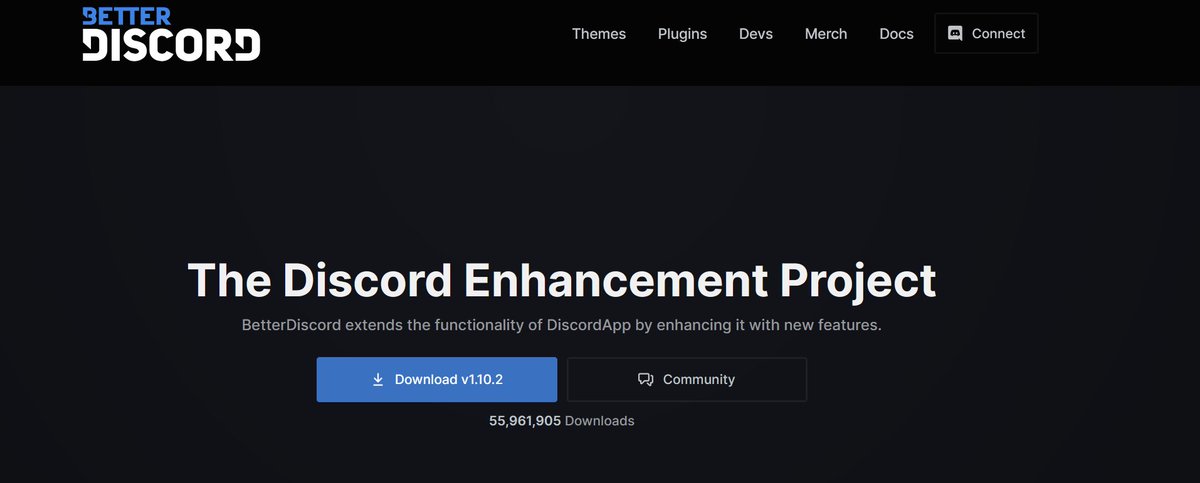The image size is (1200, 483).
Task: Open the Community button
Action: click(687, 380)
